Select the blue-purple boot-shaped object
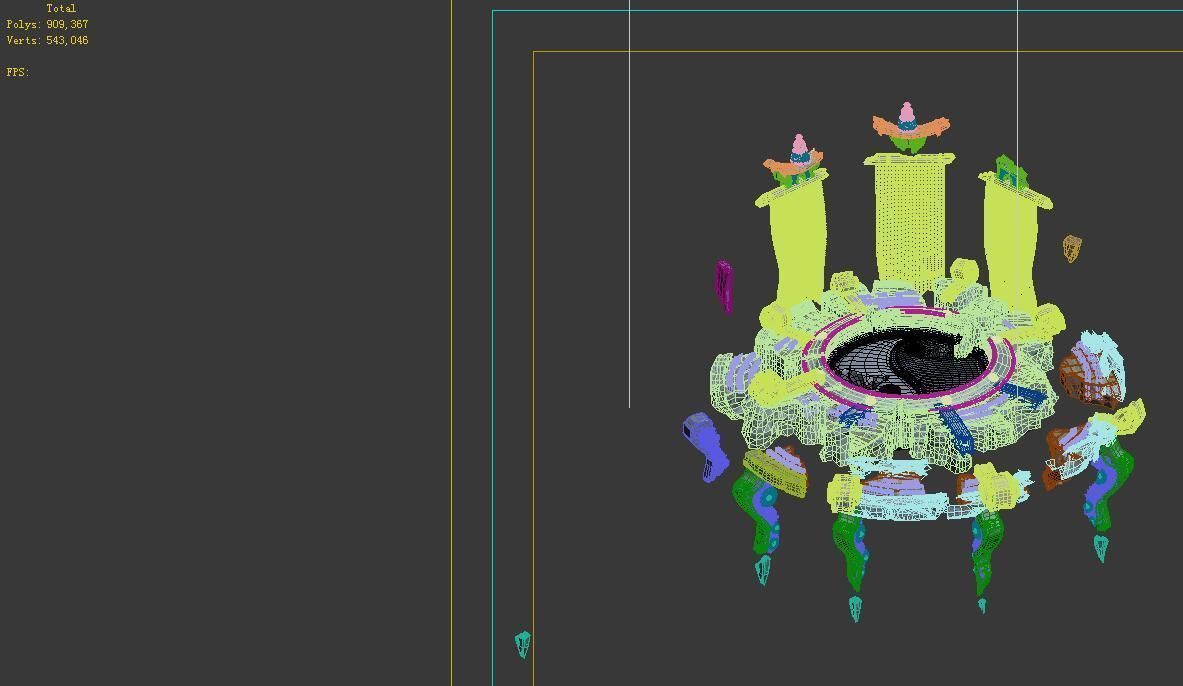This screenshot has width=1183, height=686. click(x=705, y=447)
